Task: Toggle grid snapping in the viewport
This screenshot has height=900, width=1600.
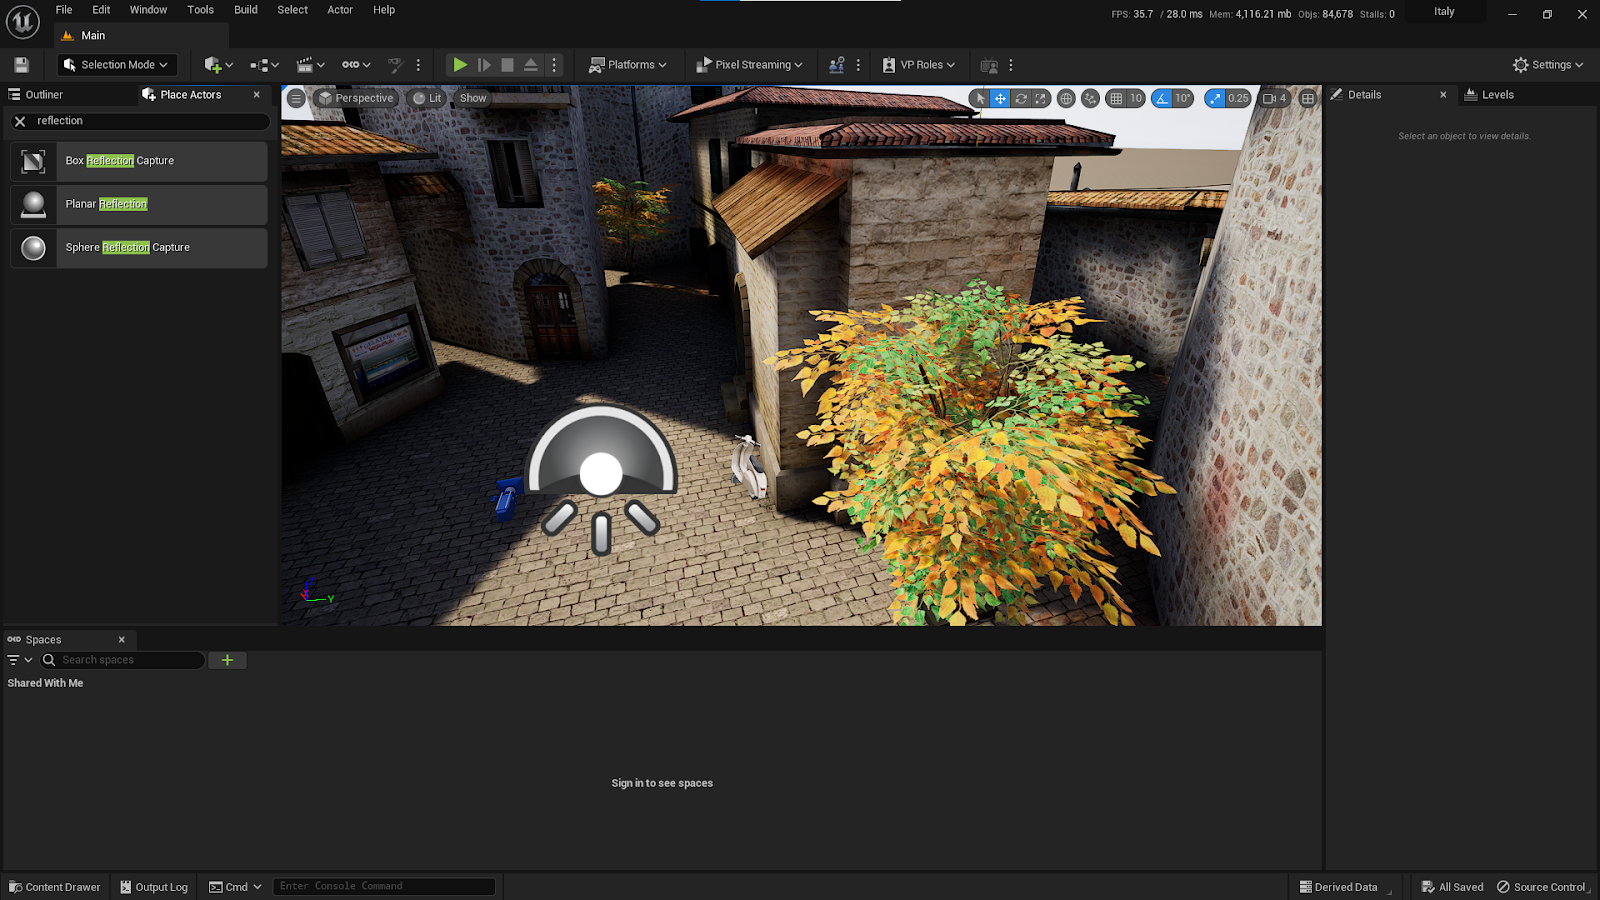Action: pyautogui.click(x=1116, y=98)
